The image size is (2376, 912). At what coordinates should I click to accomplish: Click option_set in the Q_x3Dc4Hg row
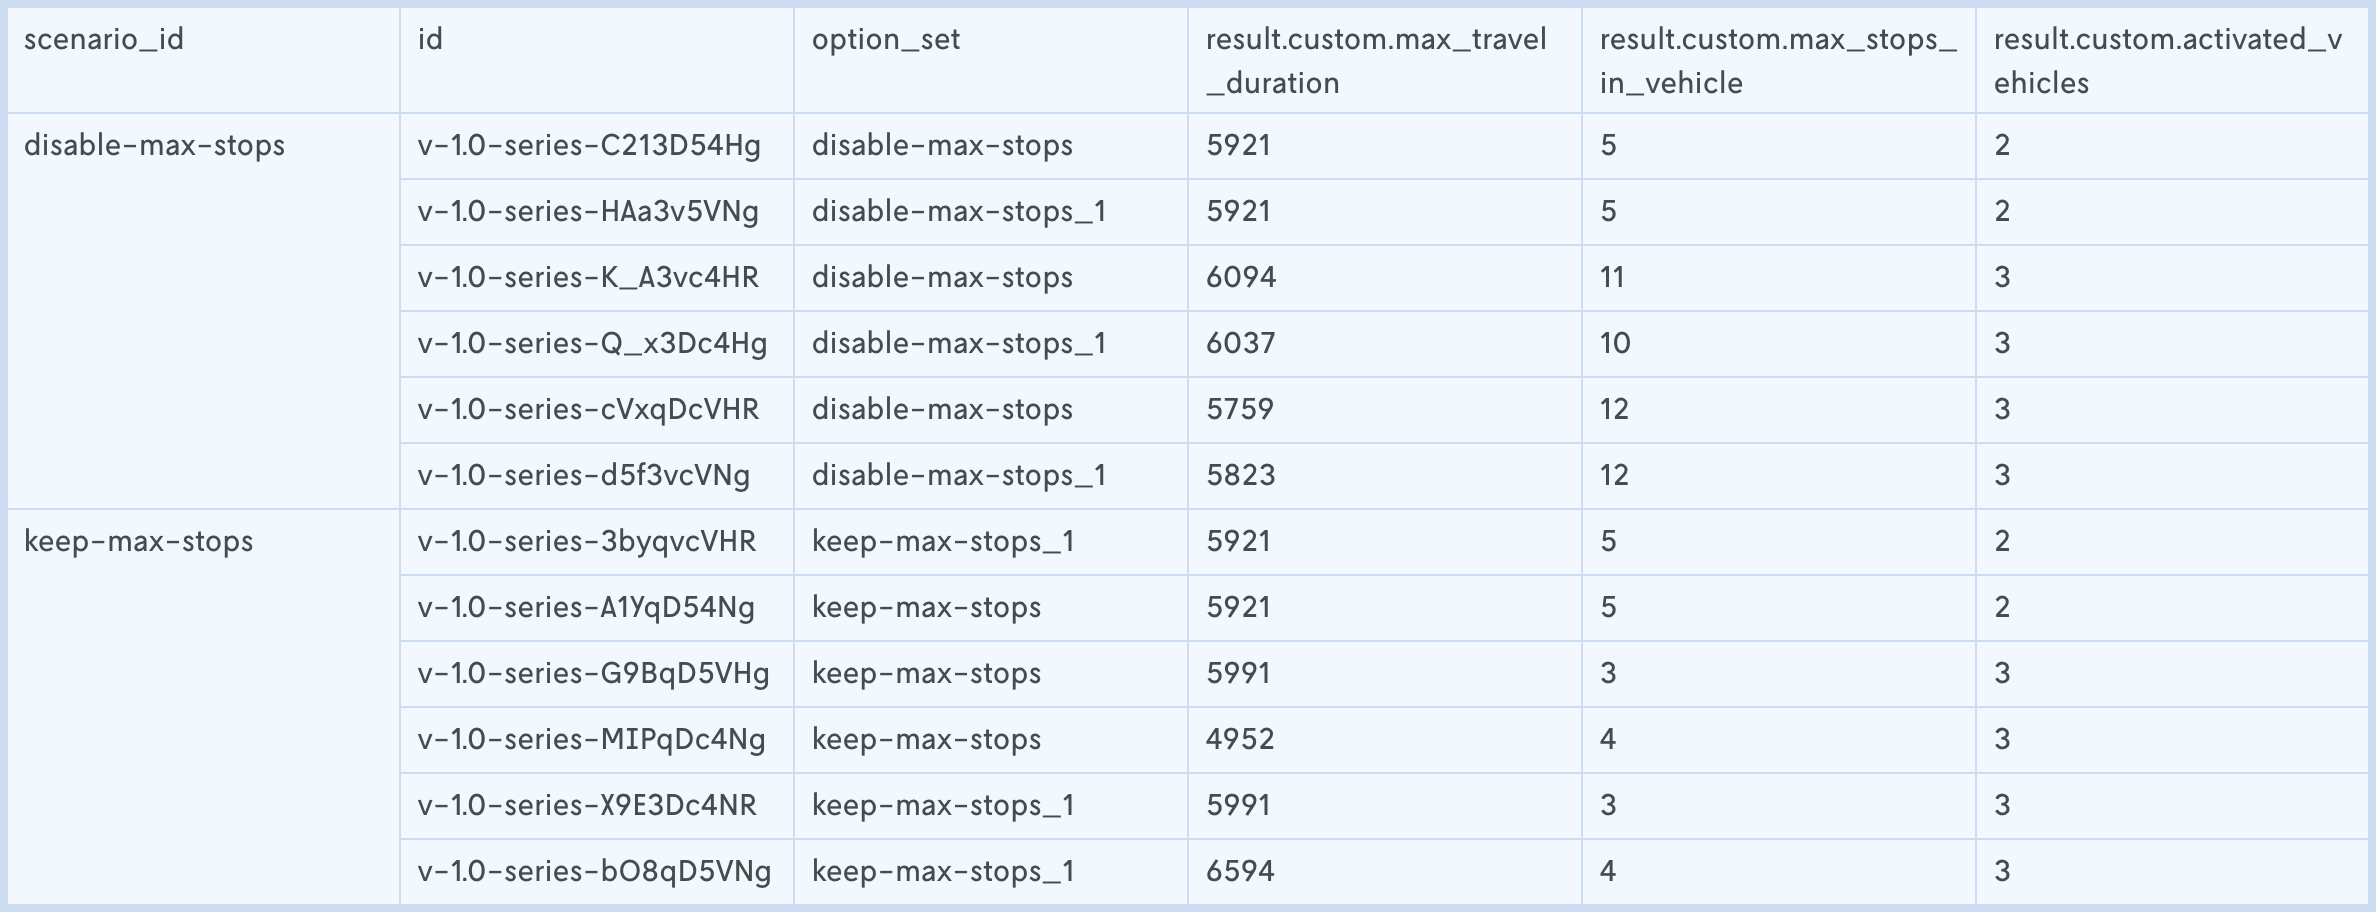959,344
